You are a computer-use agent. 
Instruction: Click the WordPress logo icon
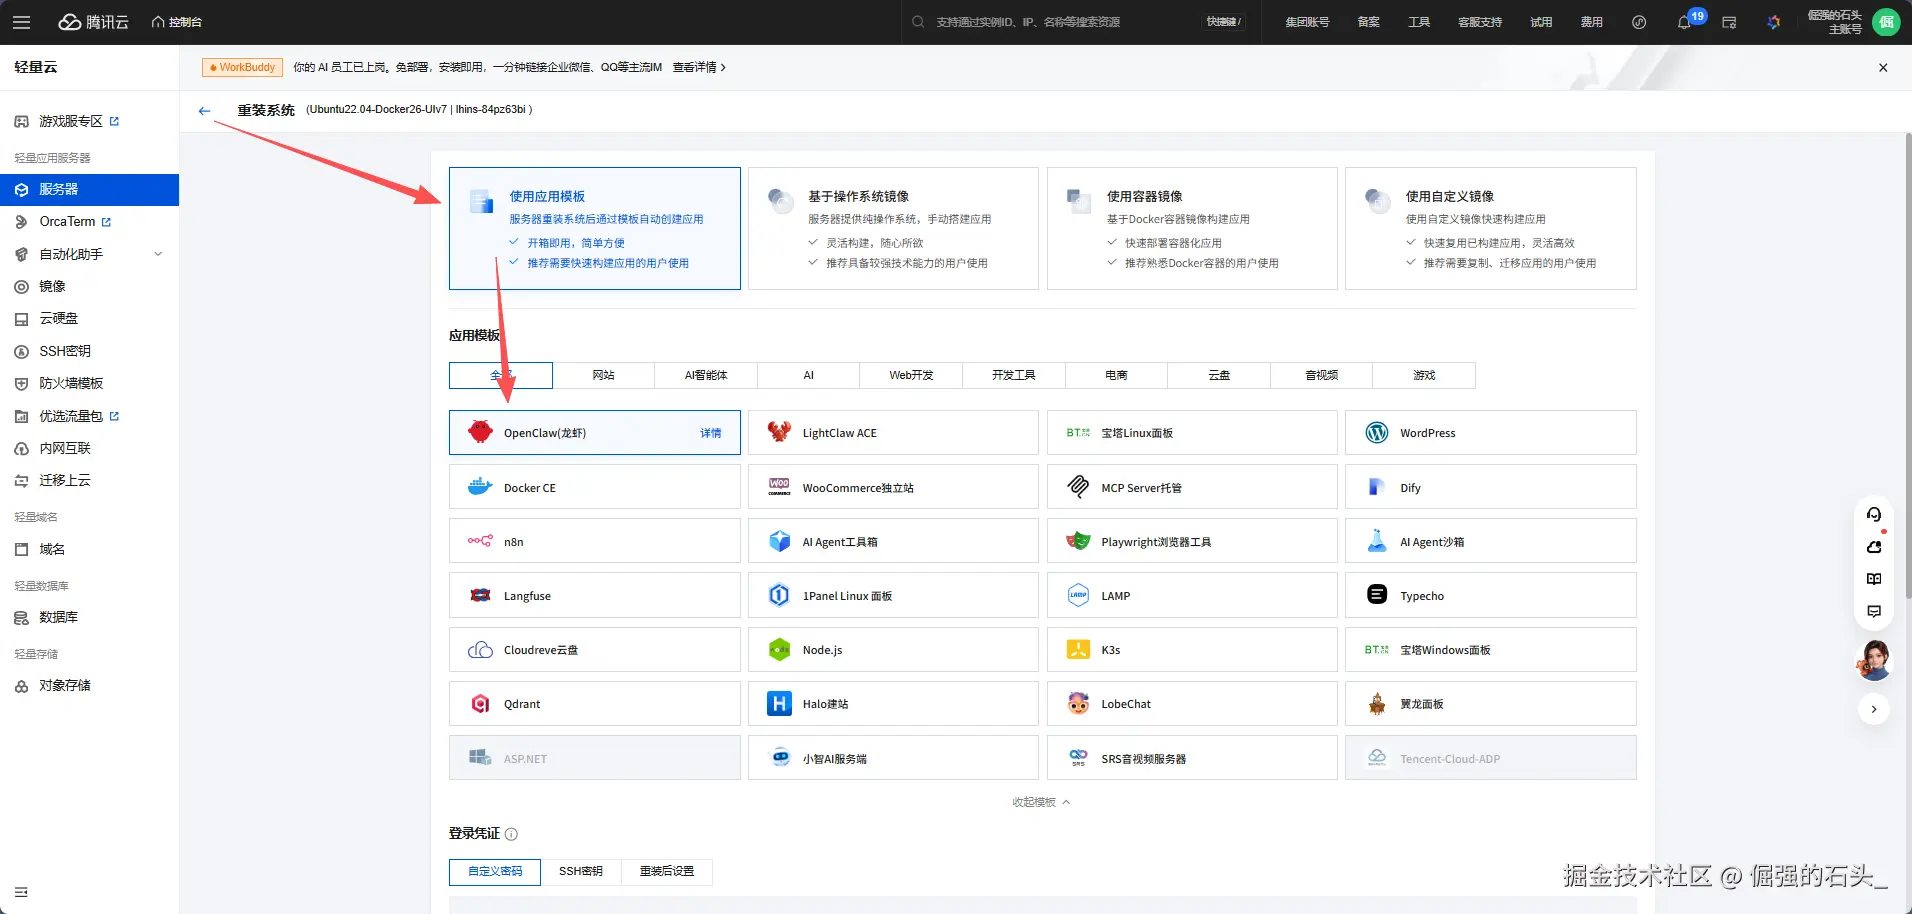(x=1377, y=433)
